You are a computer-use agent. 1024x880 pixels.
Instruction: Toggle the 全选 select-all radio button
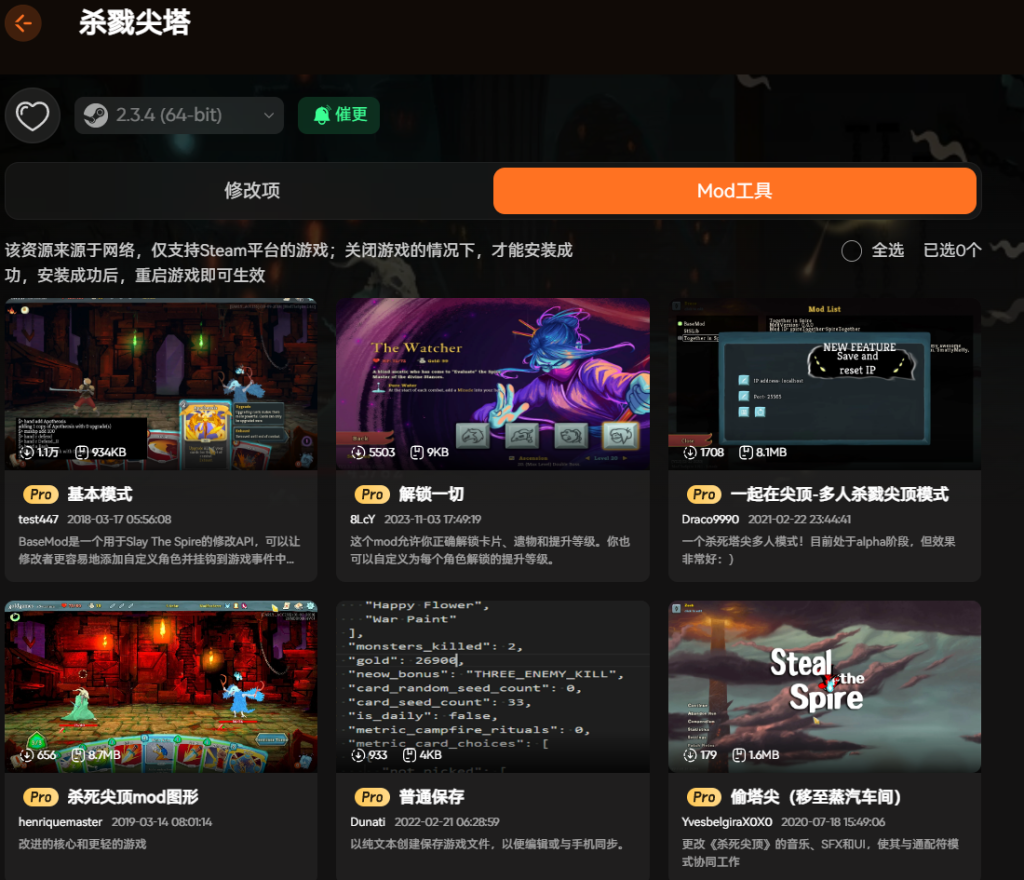851,250
